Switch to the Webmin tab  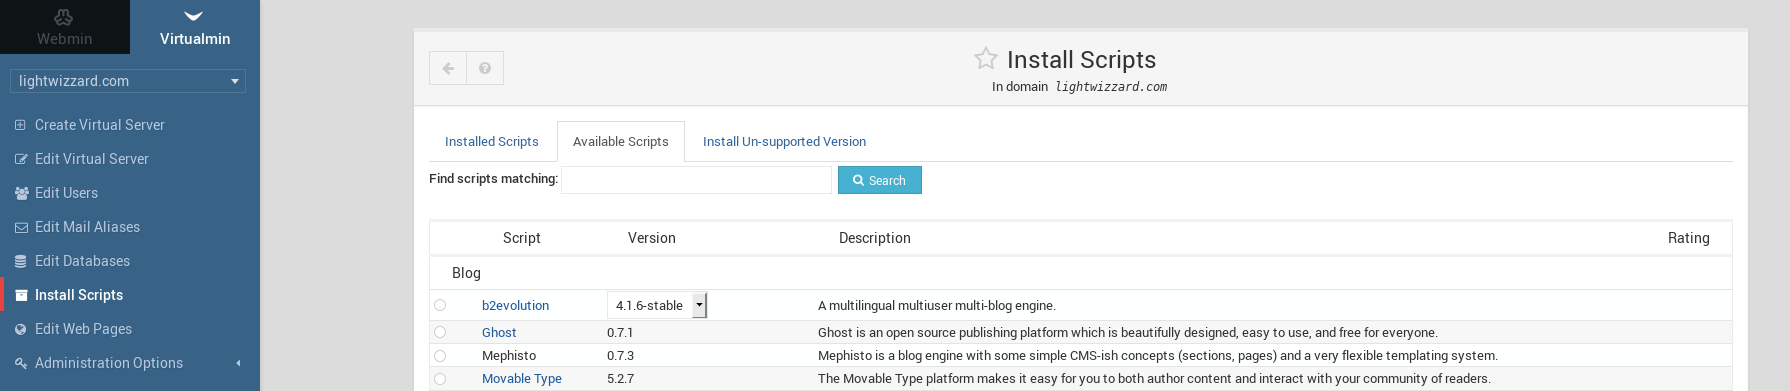[64, 27]
